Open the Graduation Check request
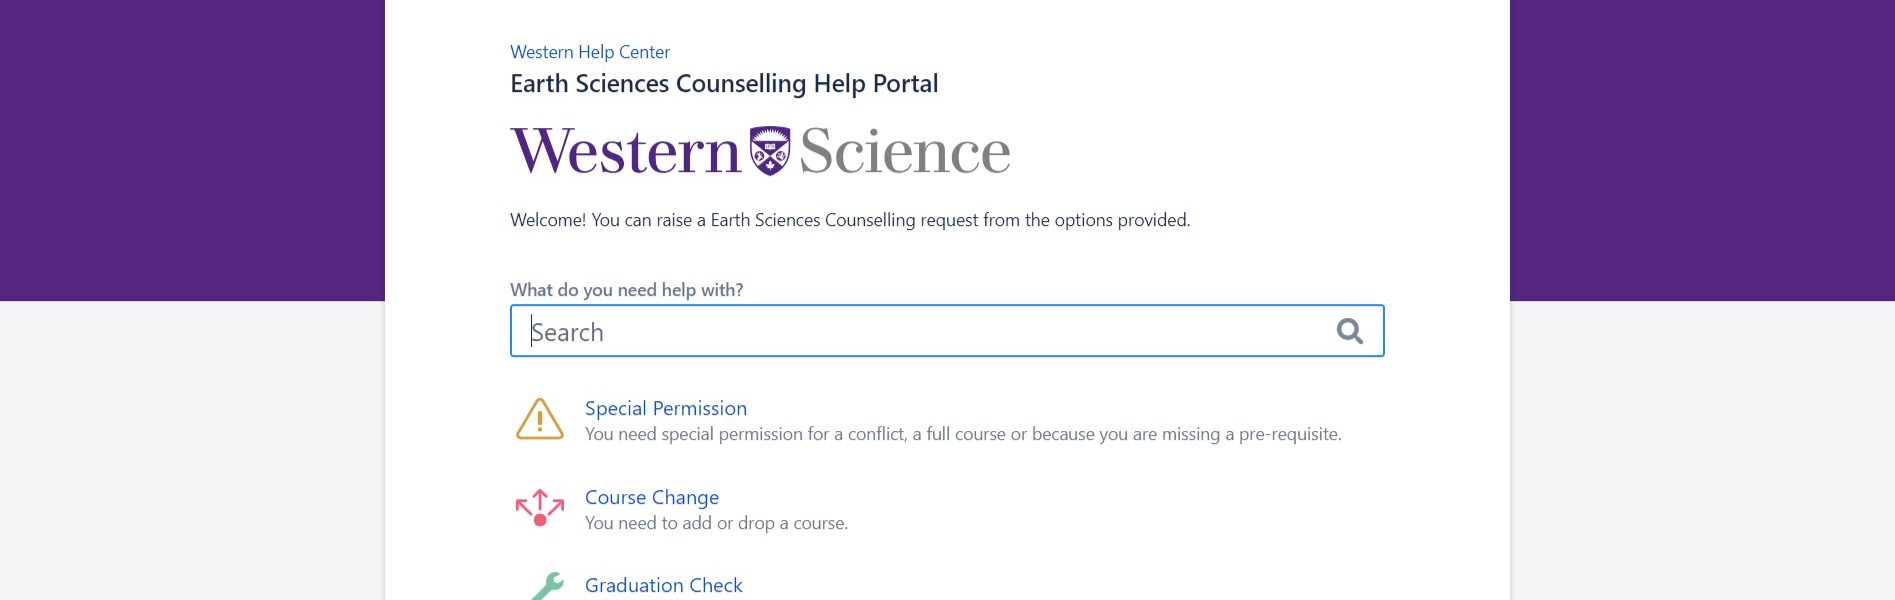Image resolution: width=1895 pixels, height=600 pixels. click(x=664, y=585)
